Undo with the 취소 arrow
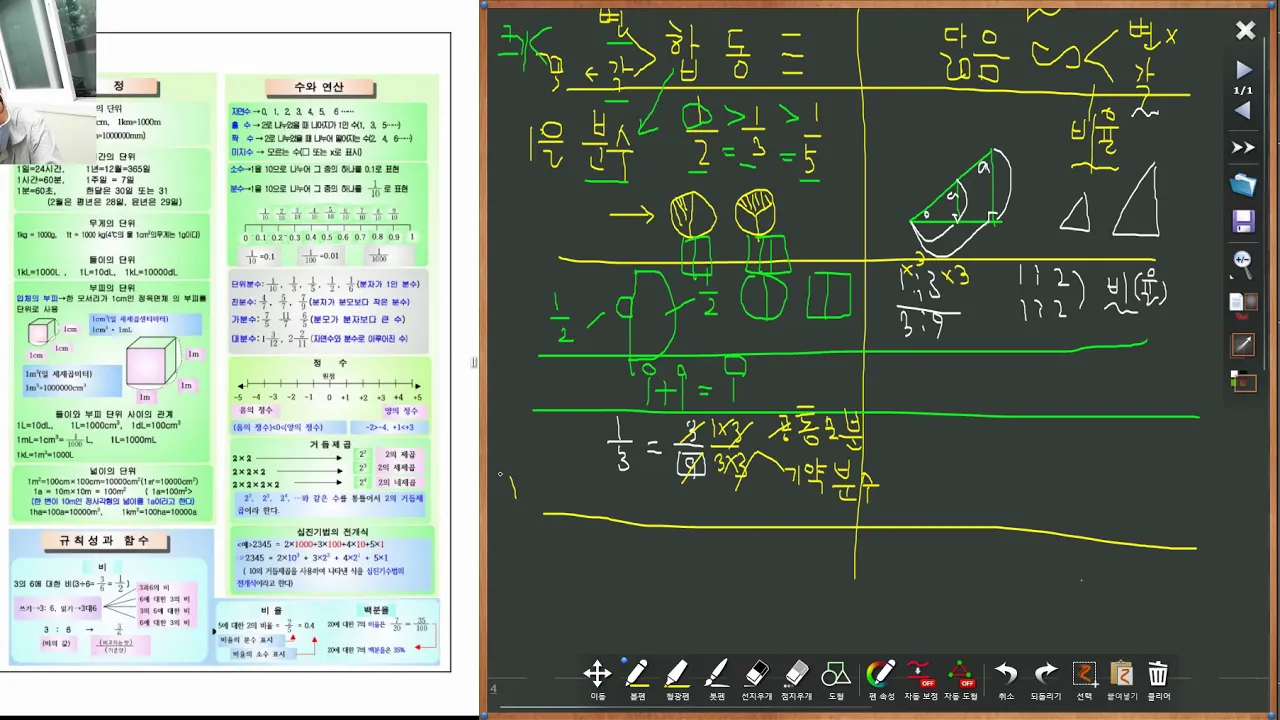This screenshot has width=1280, height=720. 1006,680
